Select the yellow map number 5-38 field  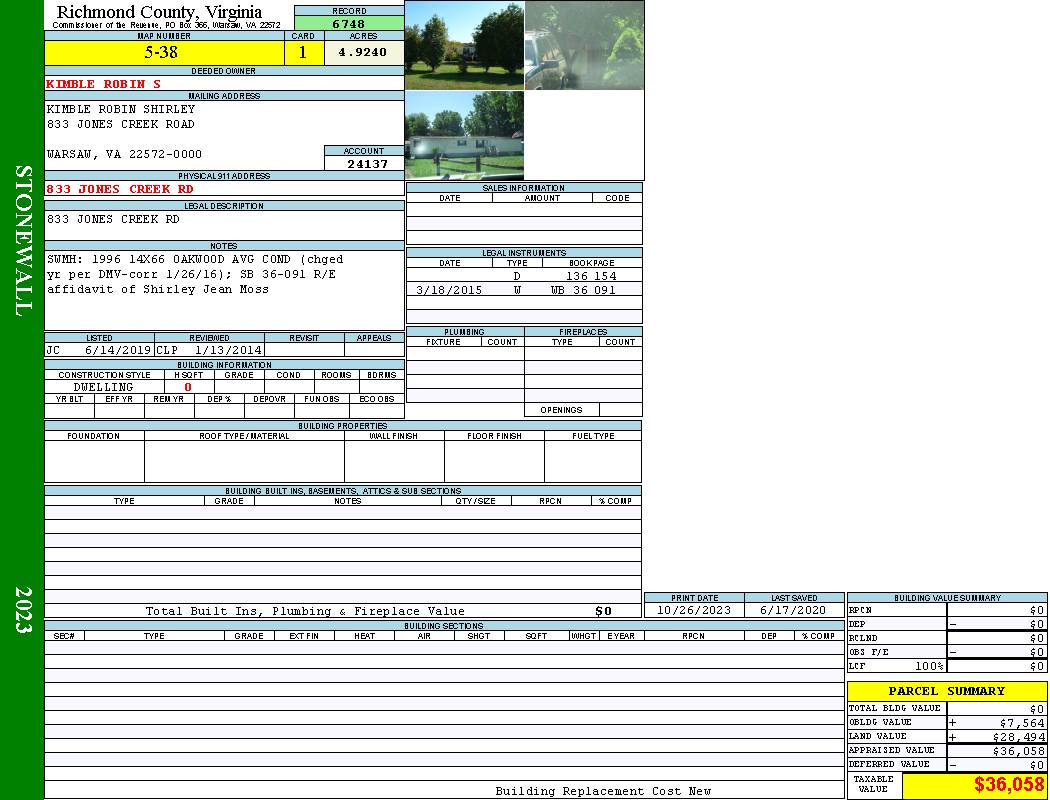(x=163, y=53)
